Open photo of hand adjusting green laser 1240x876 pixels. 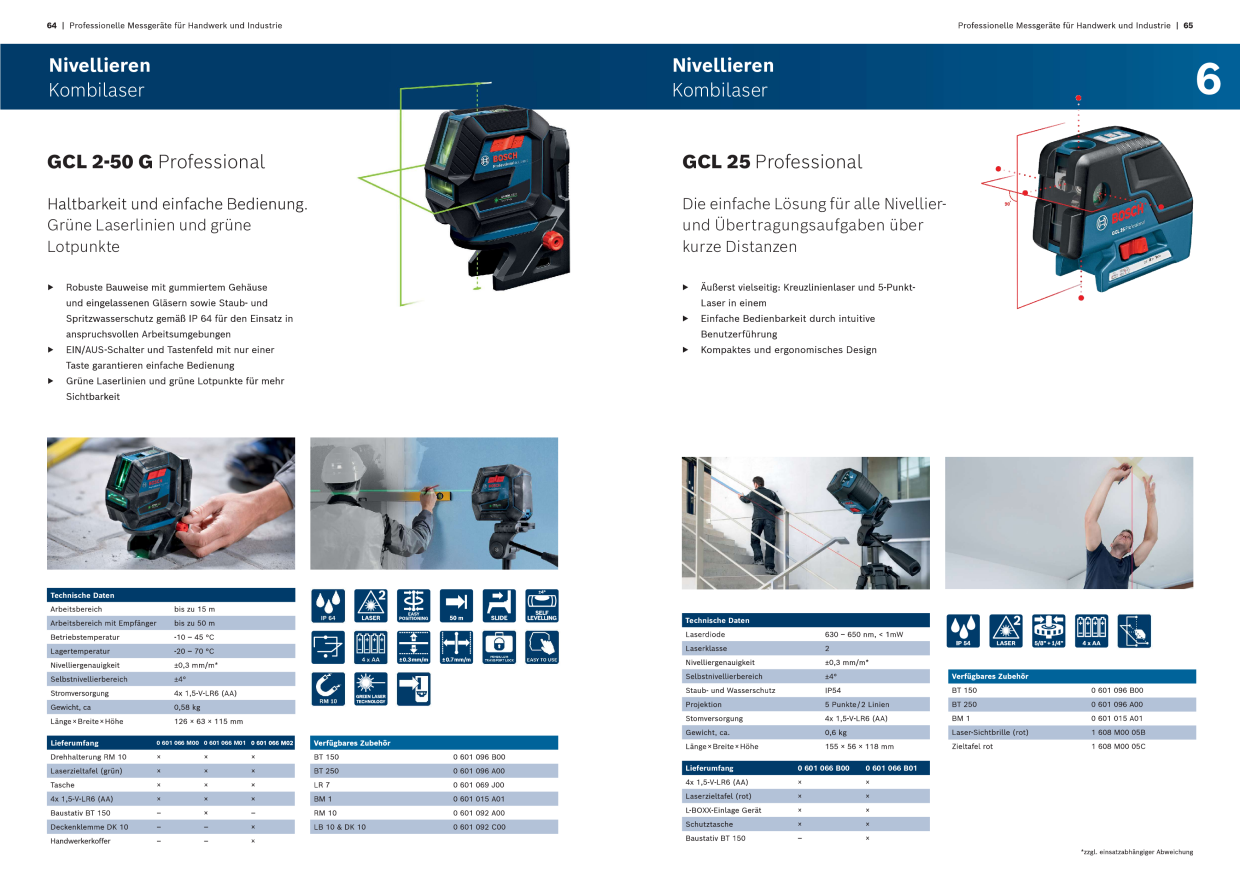point(171,503)
